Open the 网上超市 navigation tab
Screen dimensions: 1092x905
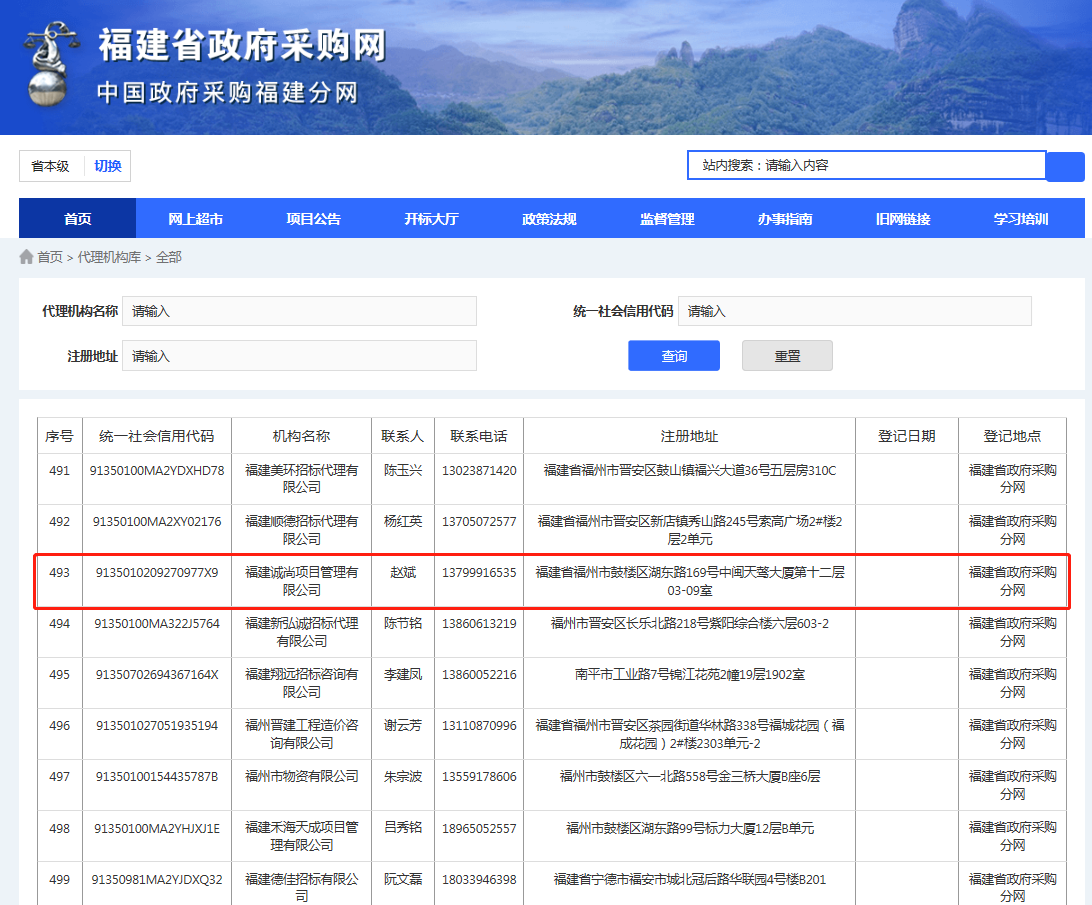(x=195, y=219)
